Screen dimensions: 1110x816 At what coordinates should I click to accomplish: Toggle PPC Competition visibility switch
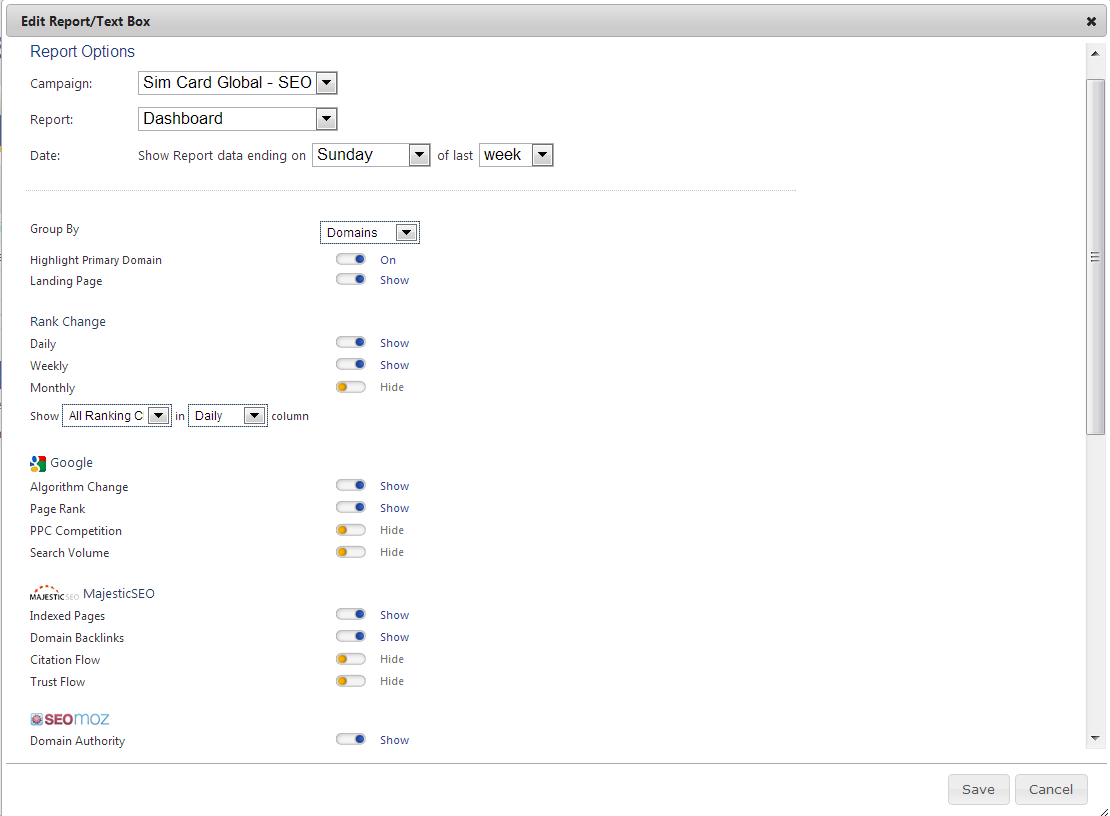(x=351, y=530)
